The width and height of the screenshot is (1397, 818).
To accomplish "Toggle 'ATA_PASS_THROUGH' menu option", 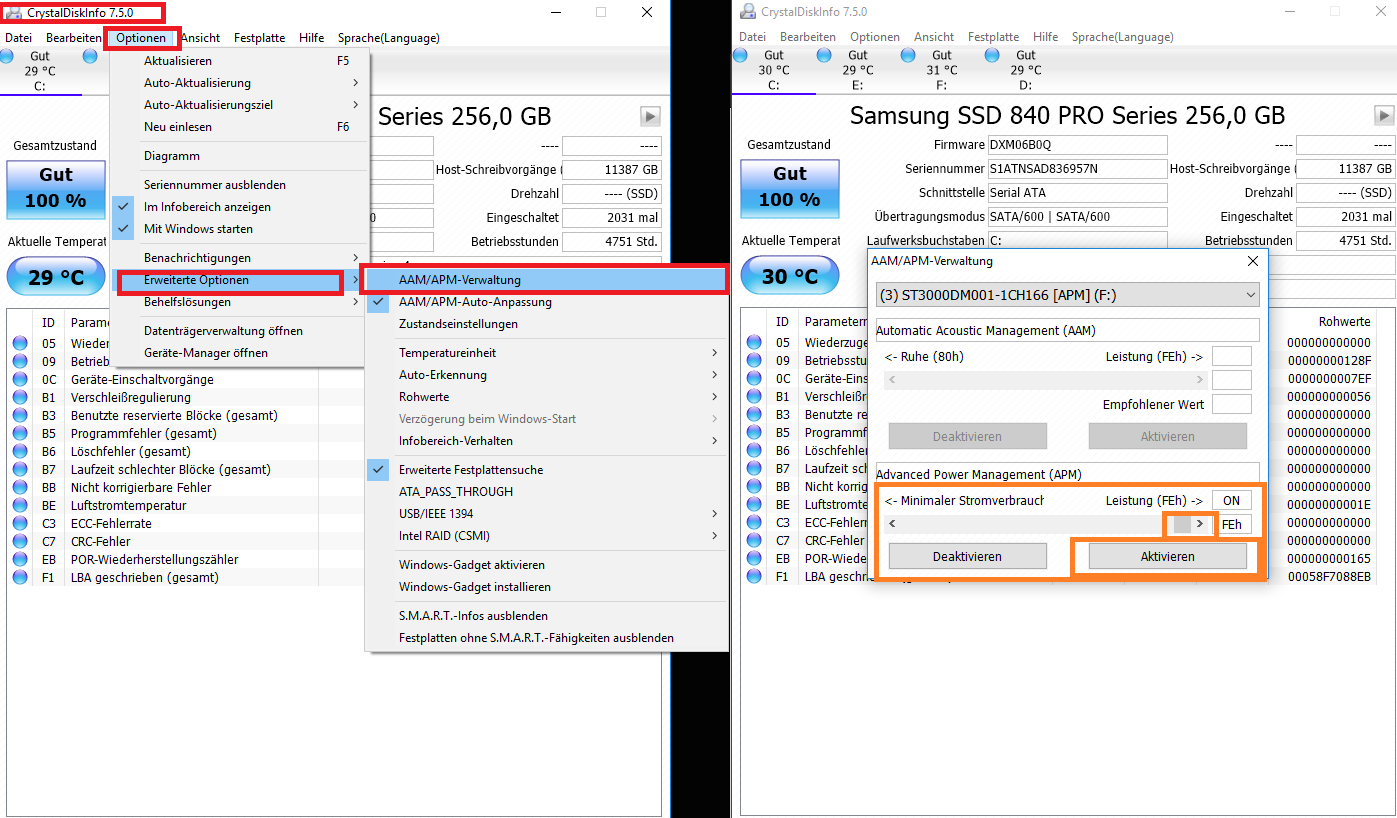I will tap(546, 492).
